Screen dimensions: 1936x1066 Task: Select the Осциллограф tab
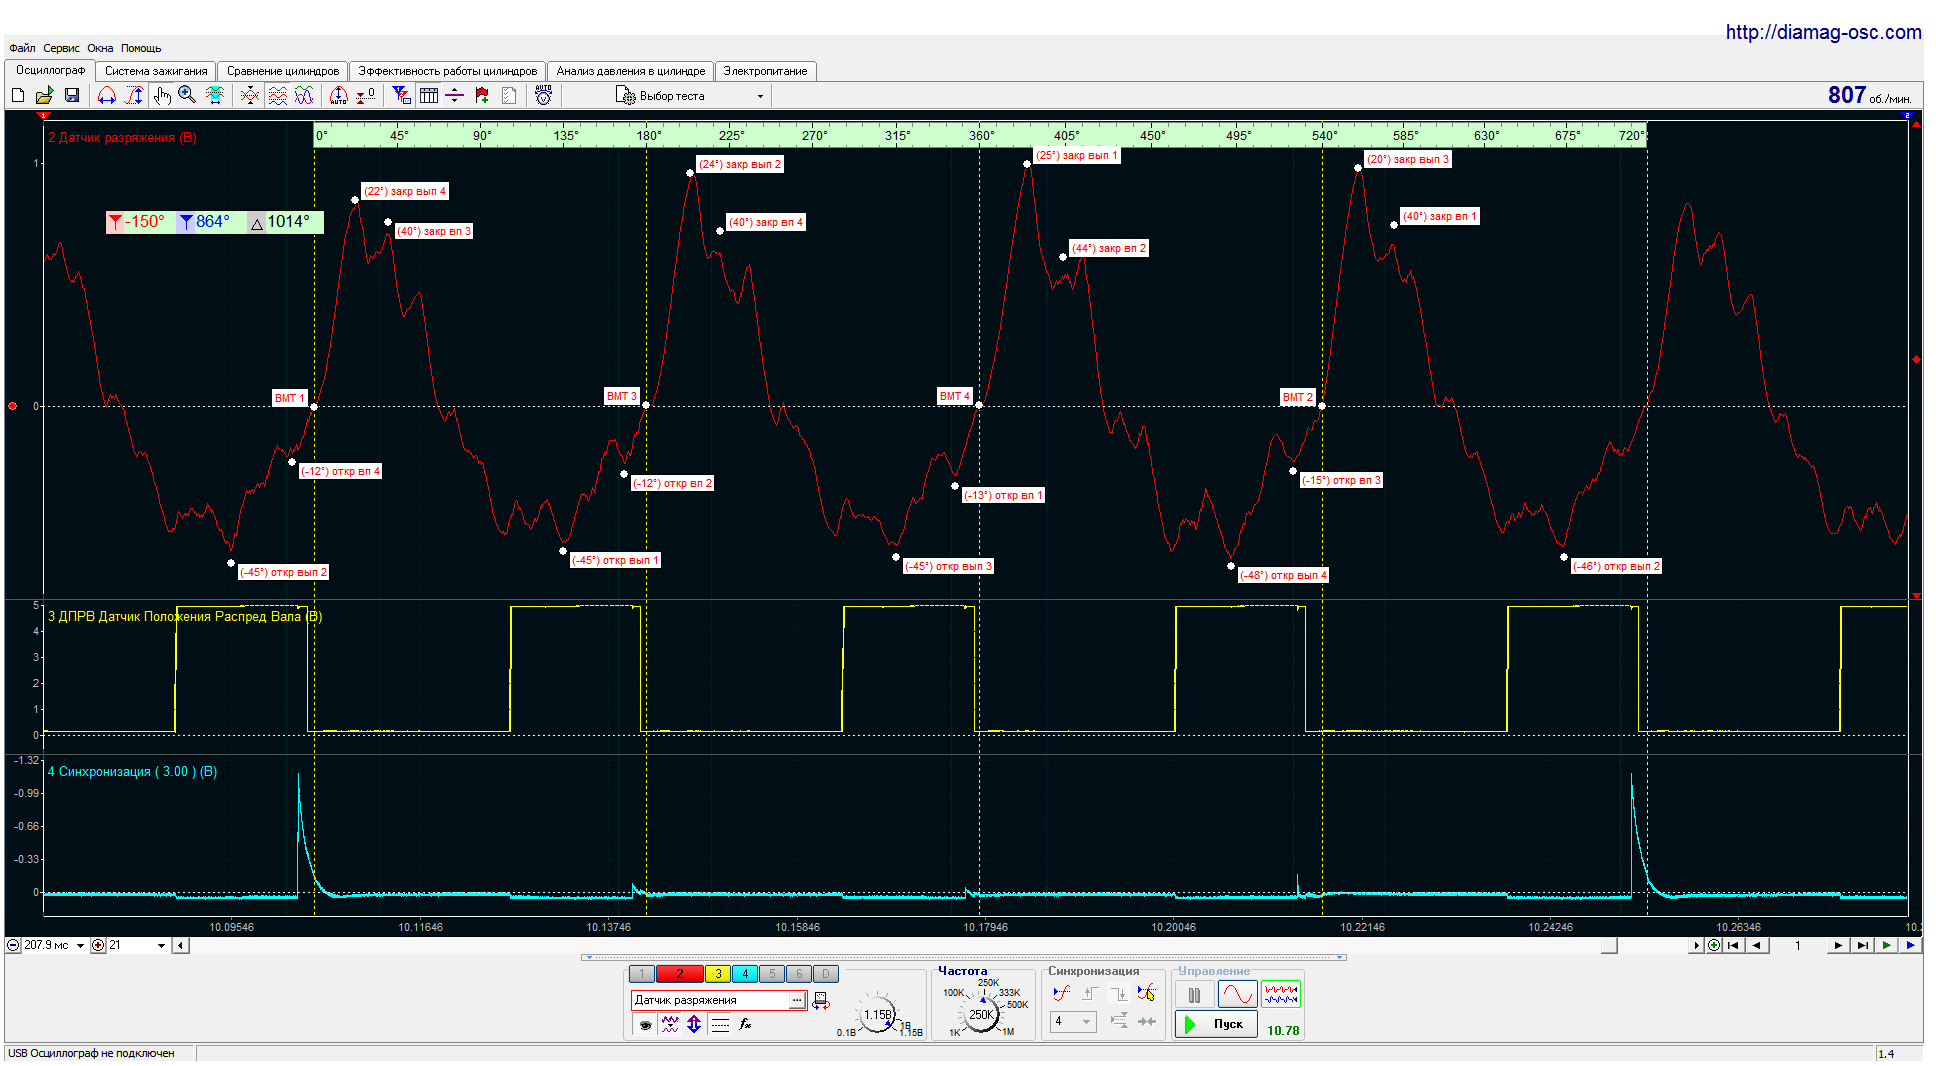[50, 70]
